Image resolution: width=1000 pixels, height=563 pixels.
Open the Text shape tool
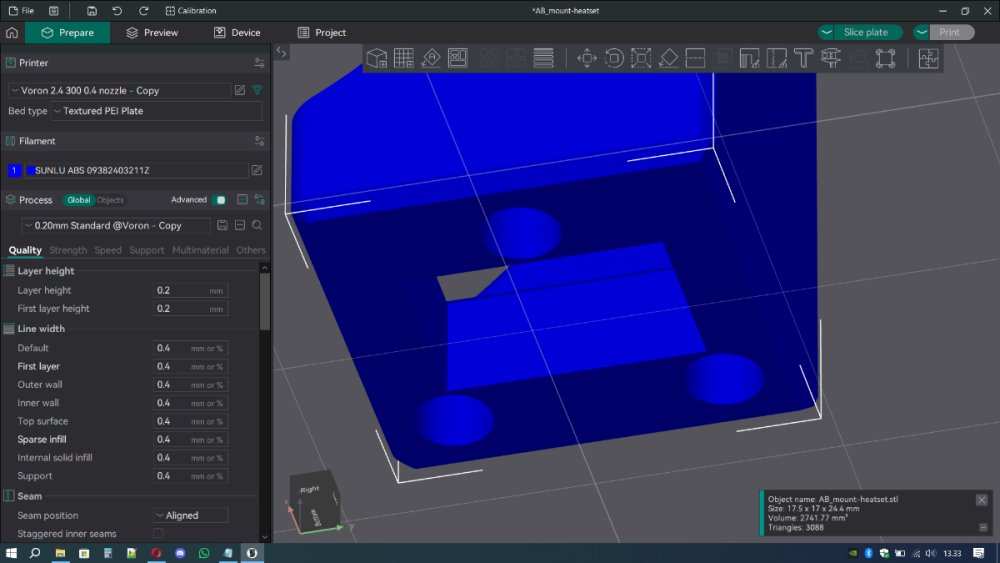pyautogui.click(x=804, y=58)
